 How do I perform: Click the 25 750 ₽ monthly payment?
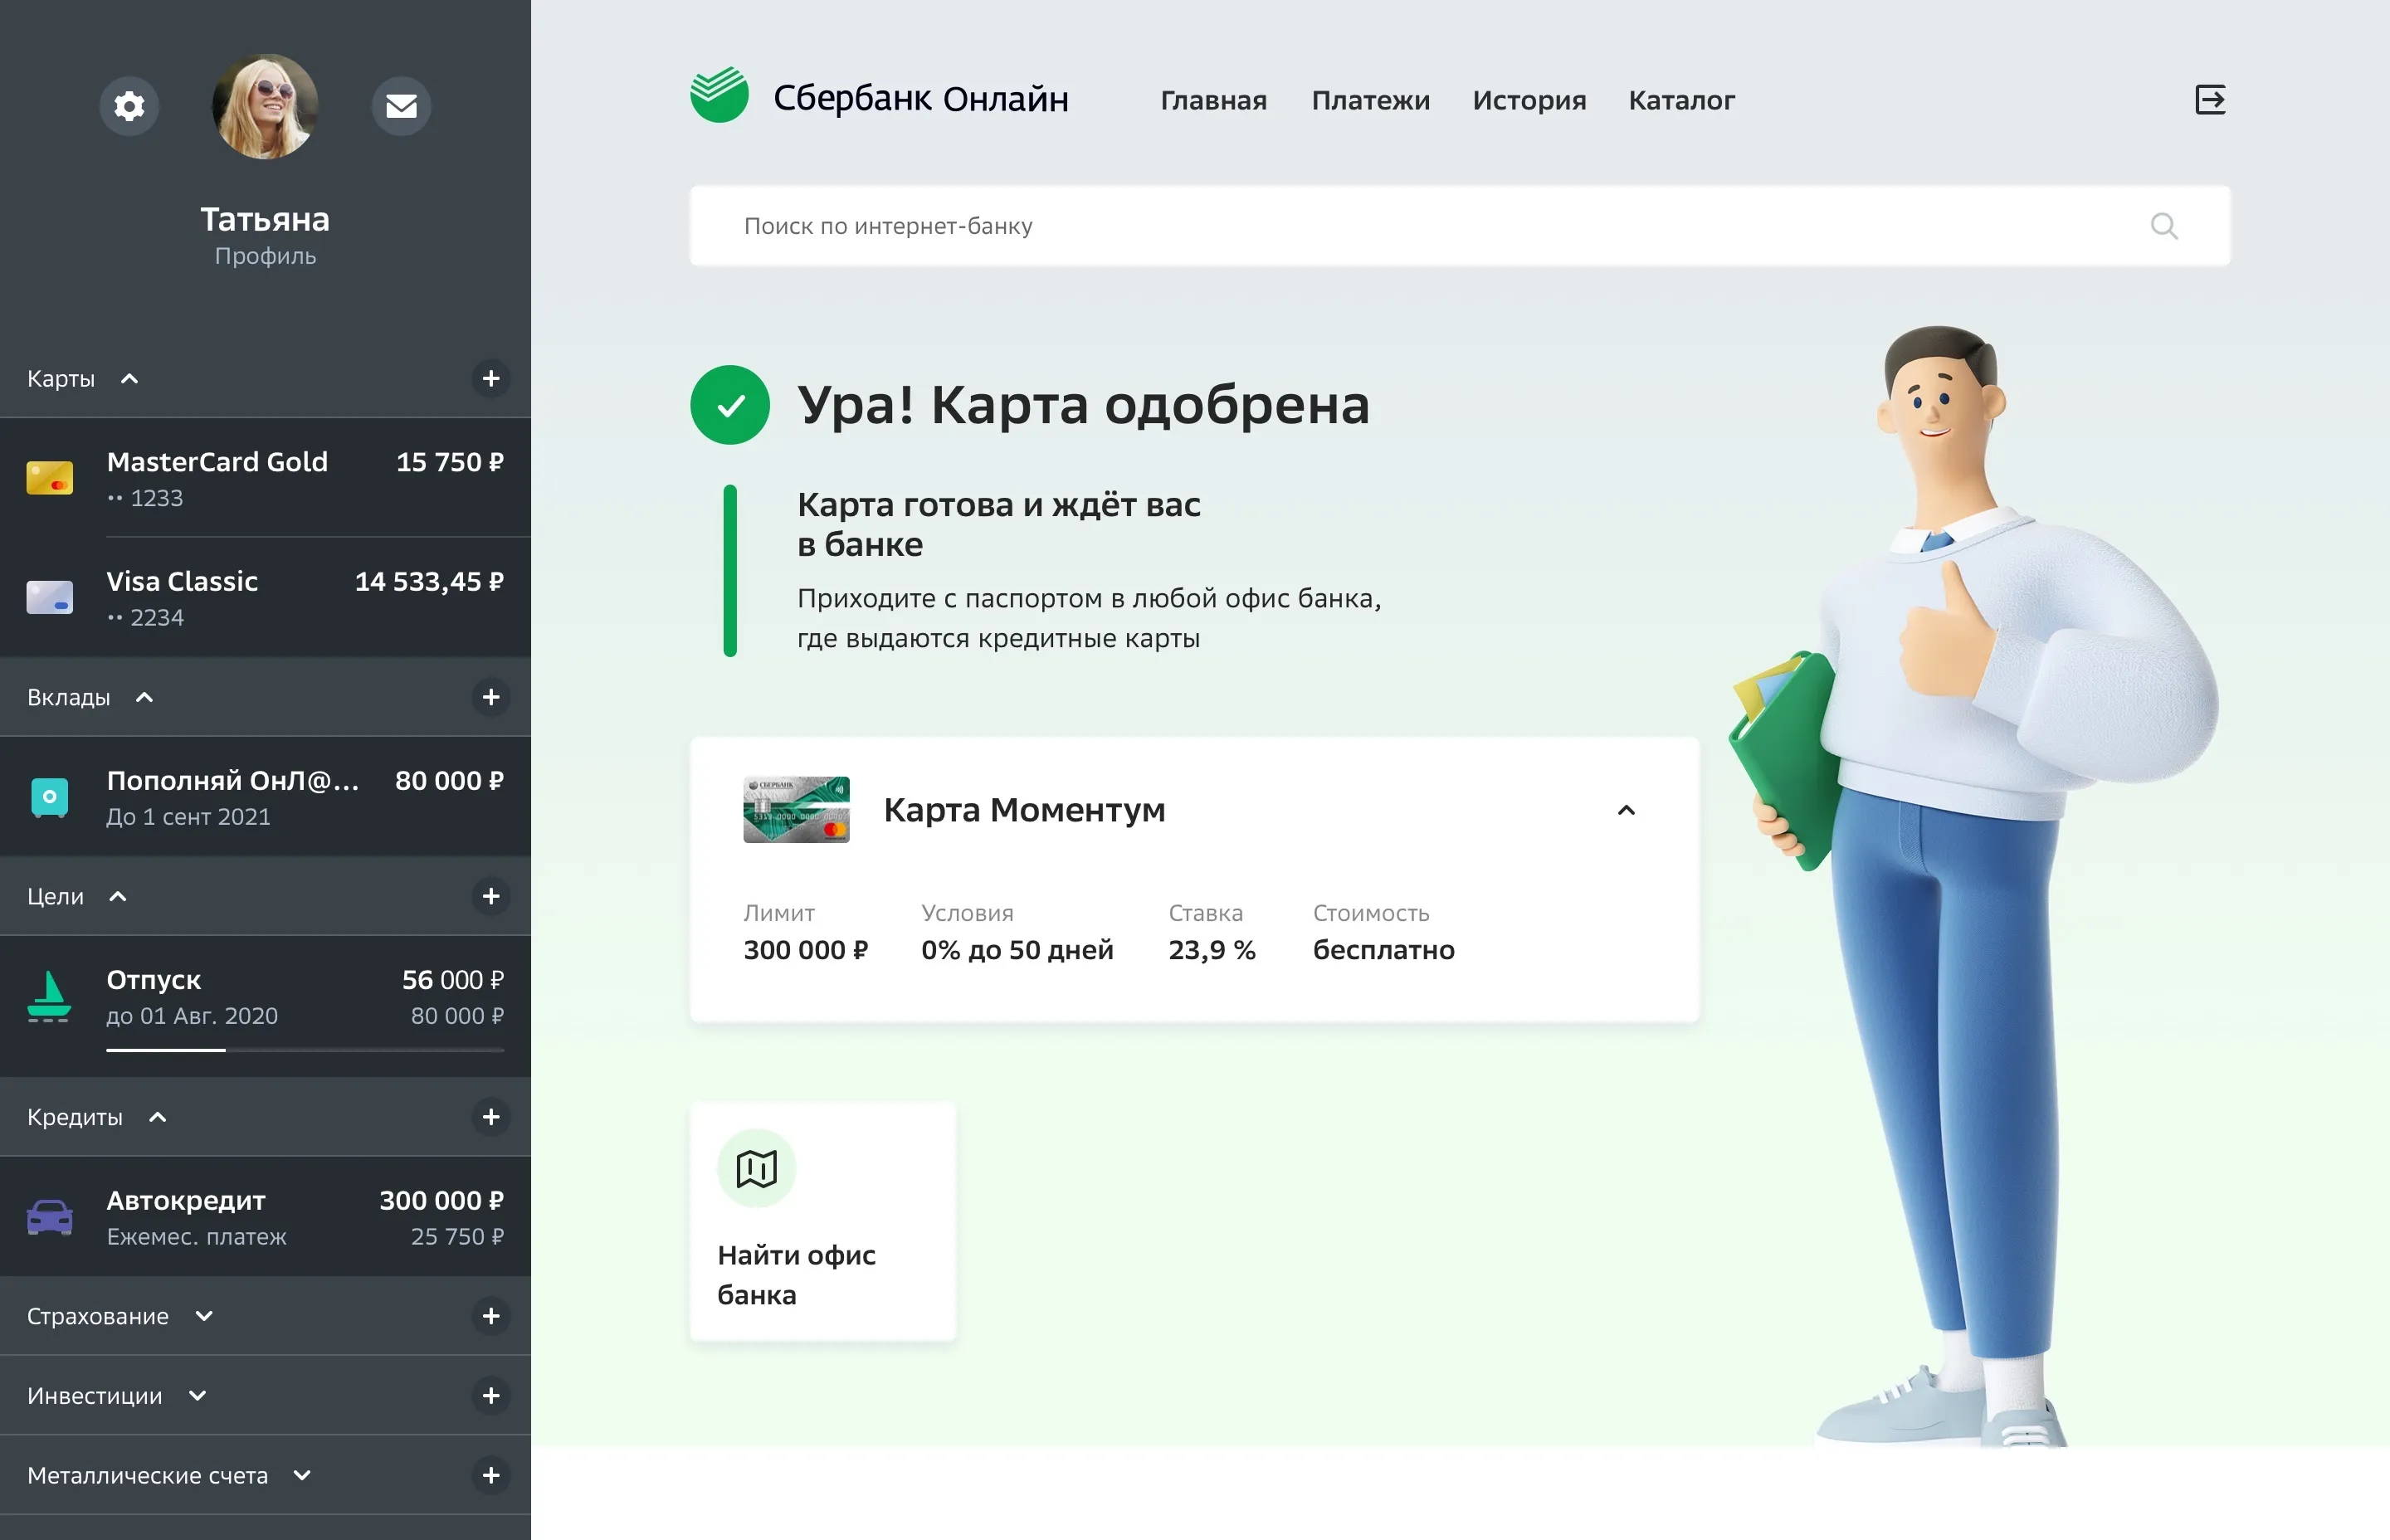tap(457, 1237)
